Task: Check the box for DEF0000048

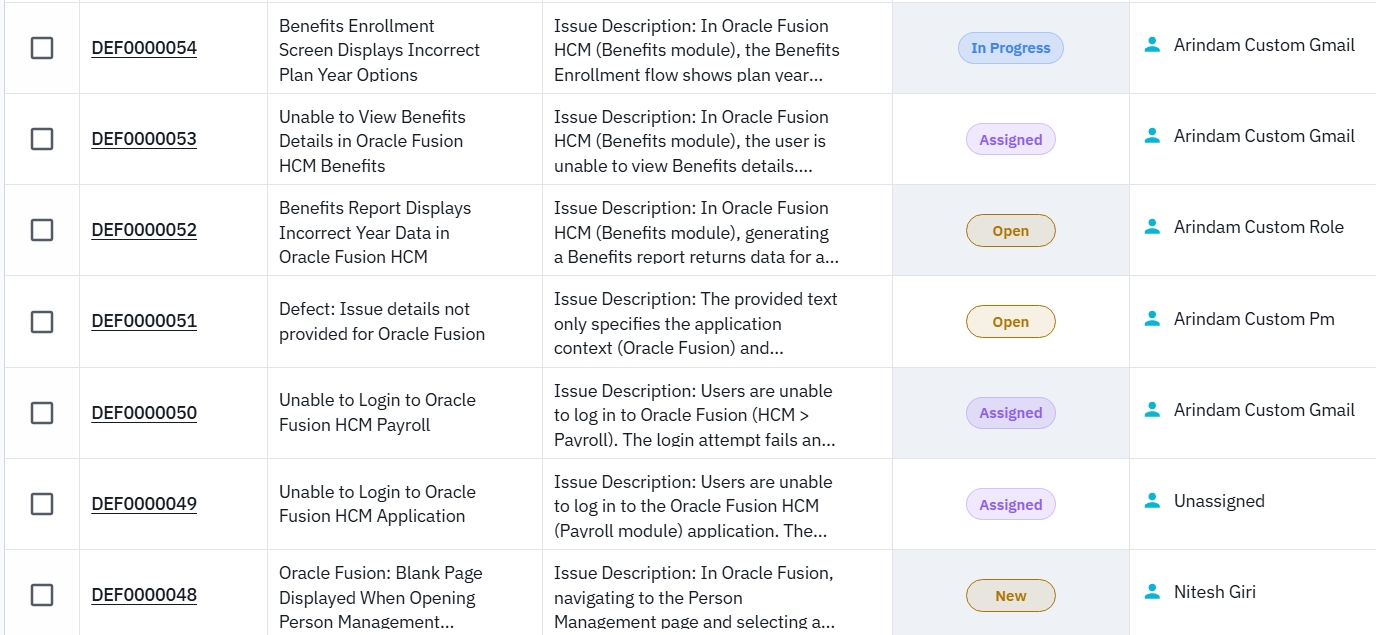Action: [42, 595]
